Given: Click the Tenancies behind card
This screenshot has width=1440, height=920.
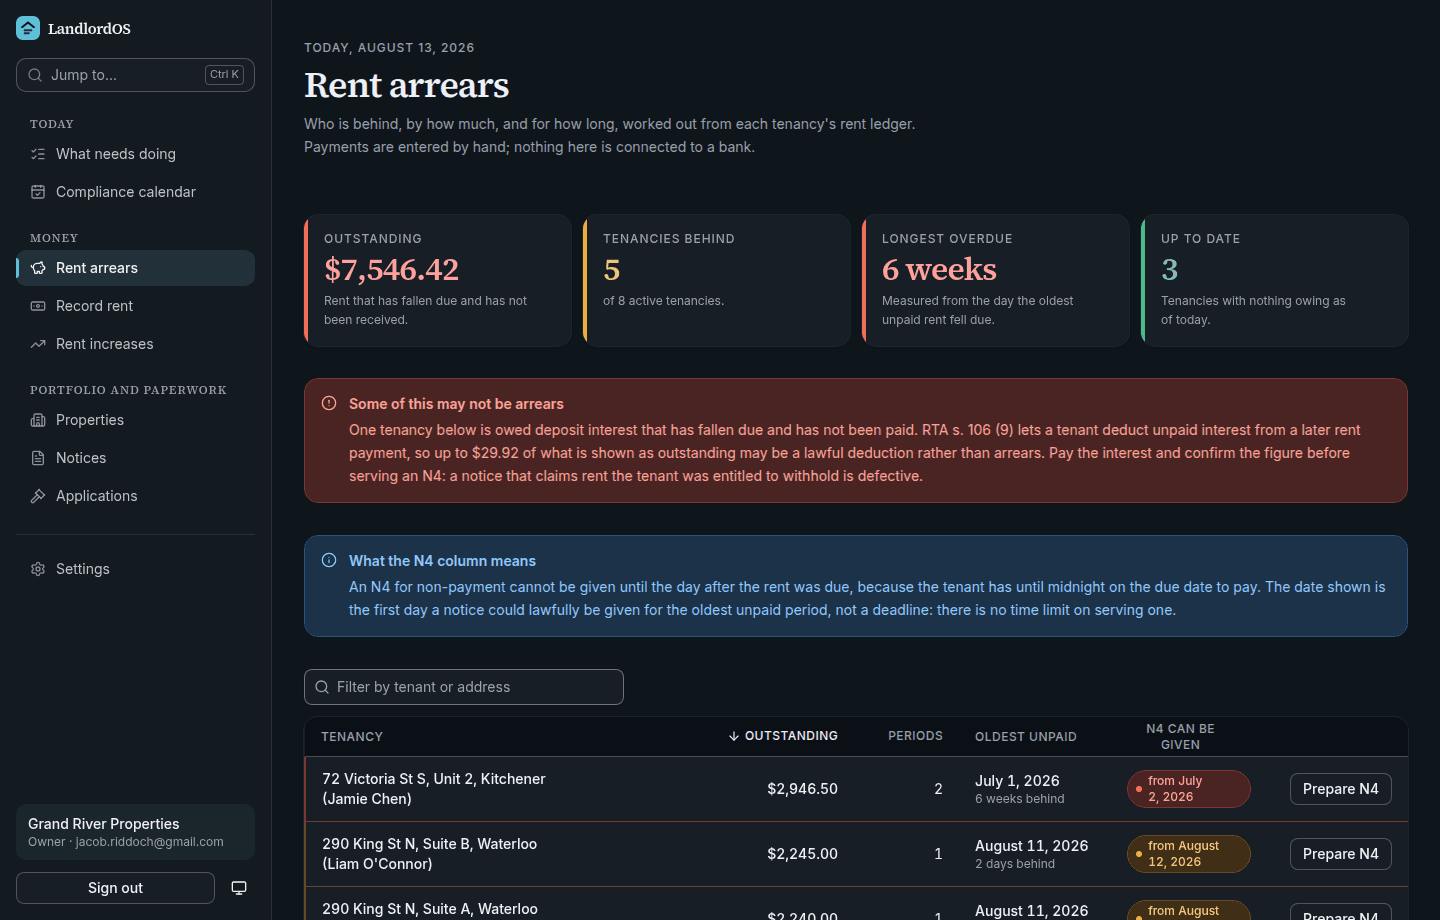Looking at the screenshot, I should [717, 281].
